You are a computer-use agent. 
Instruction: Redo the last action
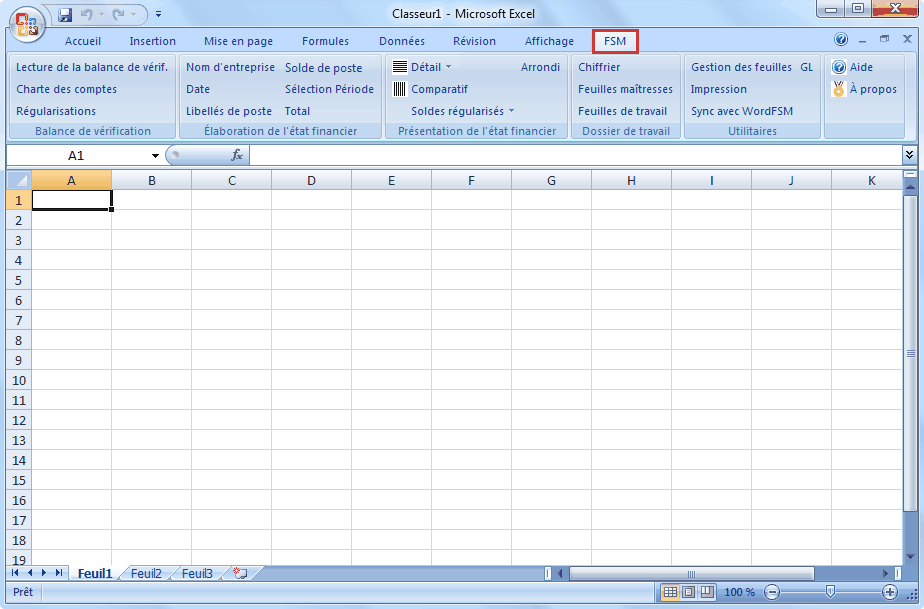(x=118, y=14)
